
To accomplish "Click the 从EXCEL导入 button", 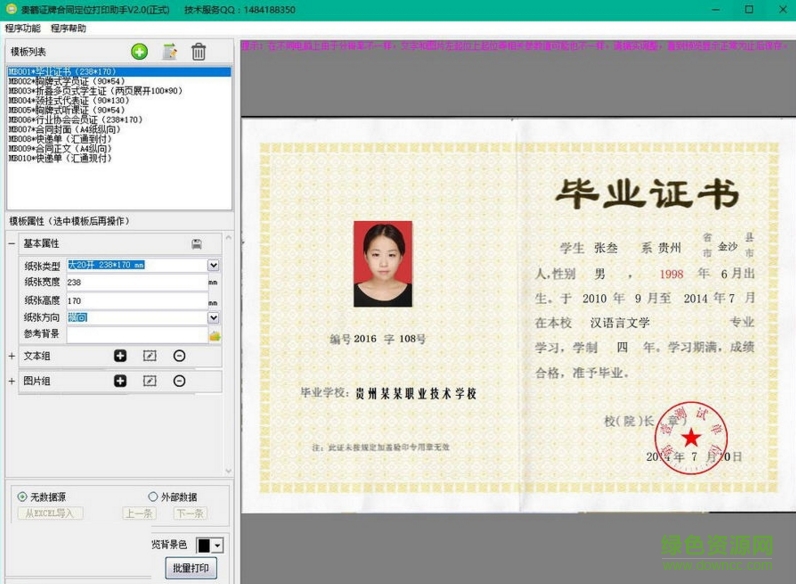I will tap(50, 513).
